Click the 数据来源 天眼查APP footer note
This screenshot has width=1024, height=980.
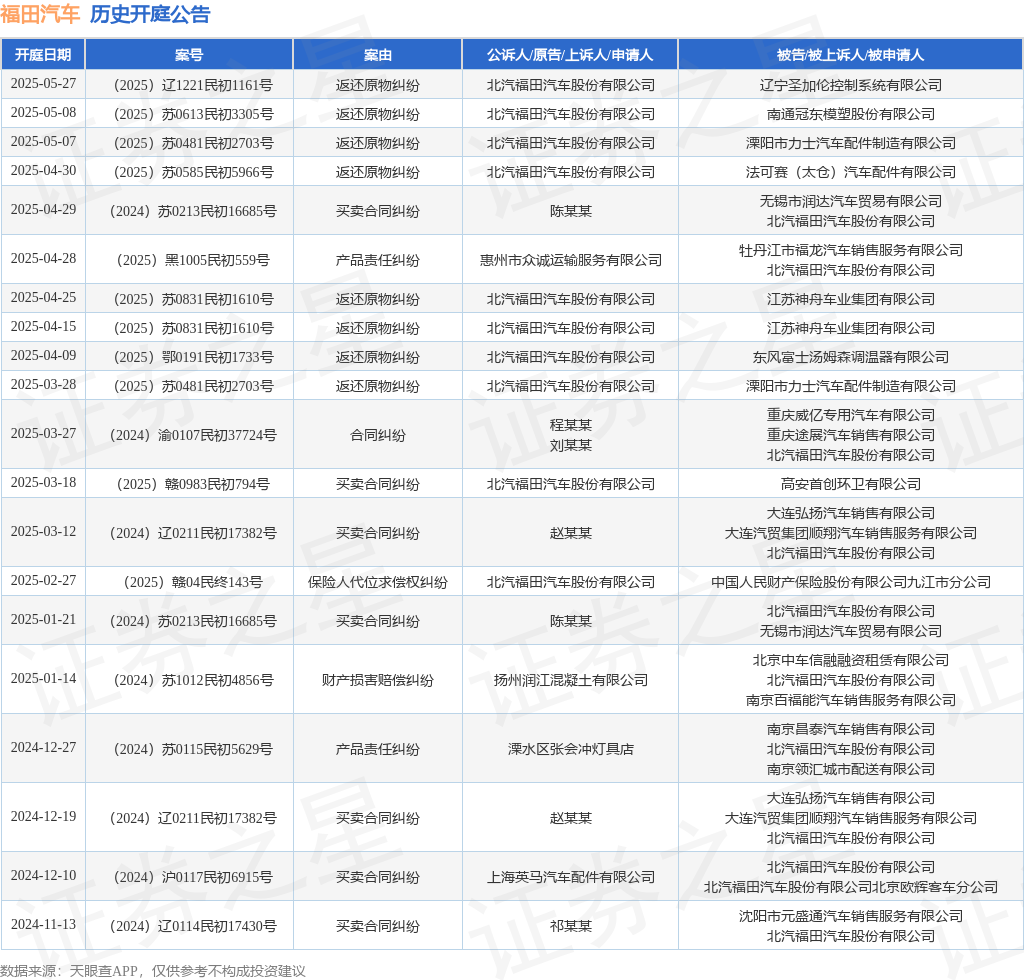coord(153,971)
